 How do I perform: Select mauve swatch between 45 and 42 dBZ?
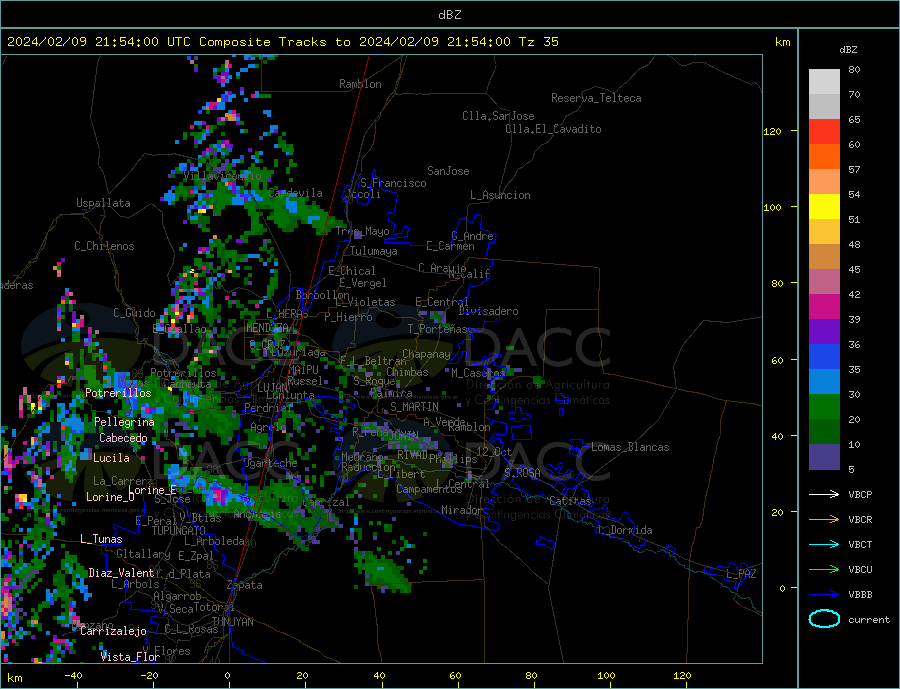click(x=824, y=282)
